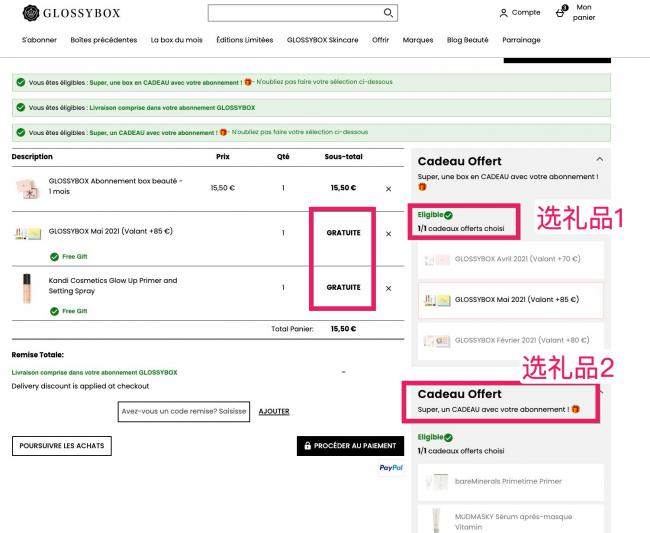Screen dimensions: 650x533
Task: Select gift GLOSSYBOX Février 2021
Action: tap(511, 341)
